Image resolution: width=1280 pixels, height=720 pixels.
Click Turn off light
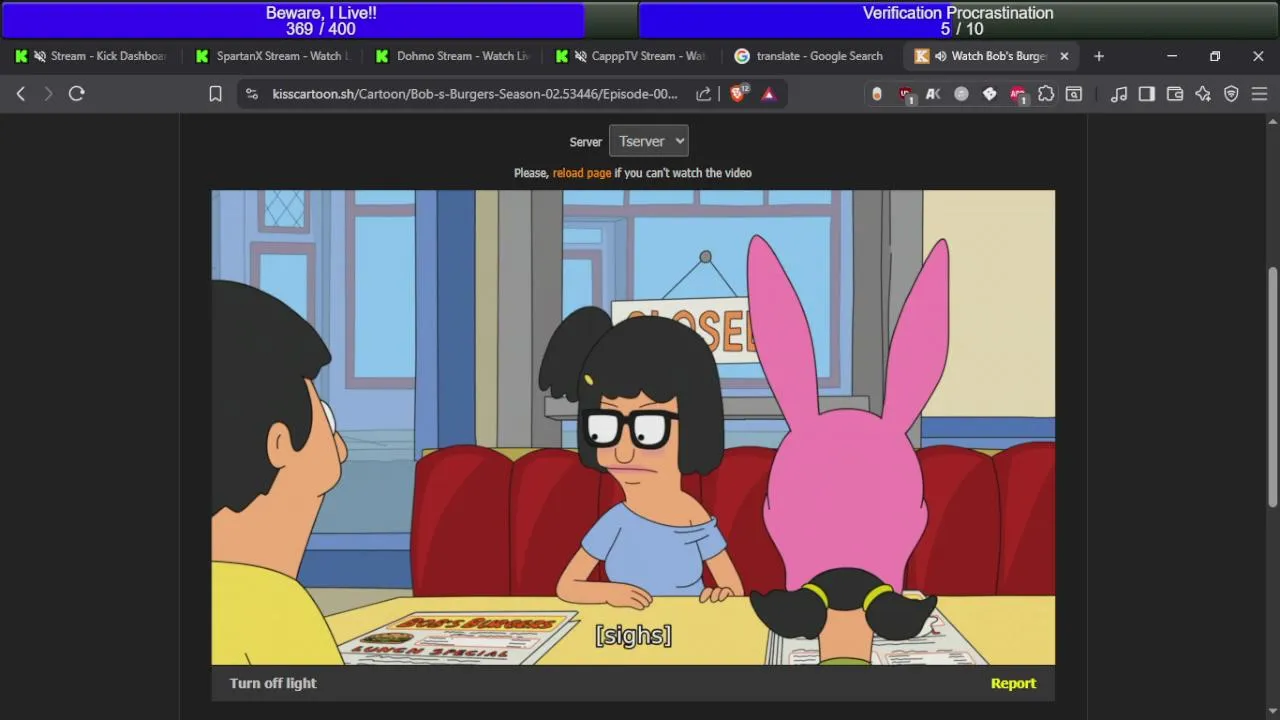point(273,683)
